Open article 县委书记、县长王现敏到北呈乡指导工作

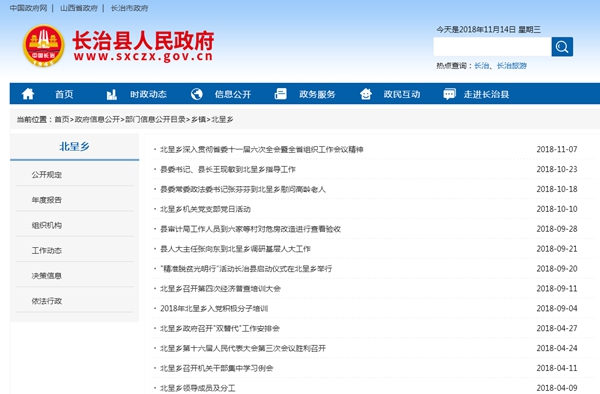coord(228,169)
